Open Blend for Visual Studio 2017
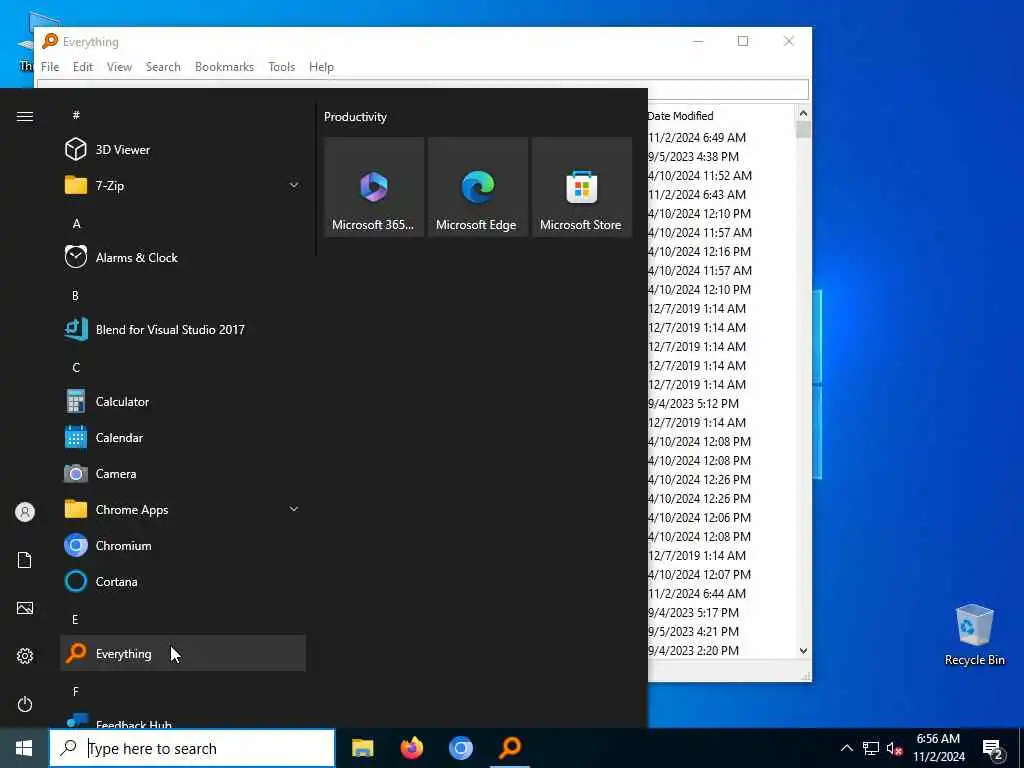This screenshot has width=1024, height=768. click(x=183, y=329)
